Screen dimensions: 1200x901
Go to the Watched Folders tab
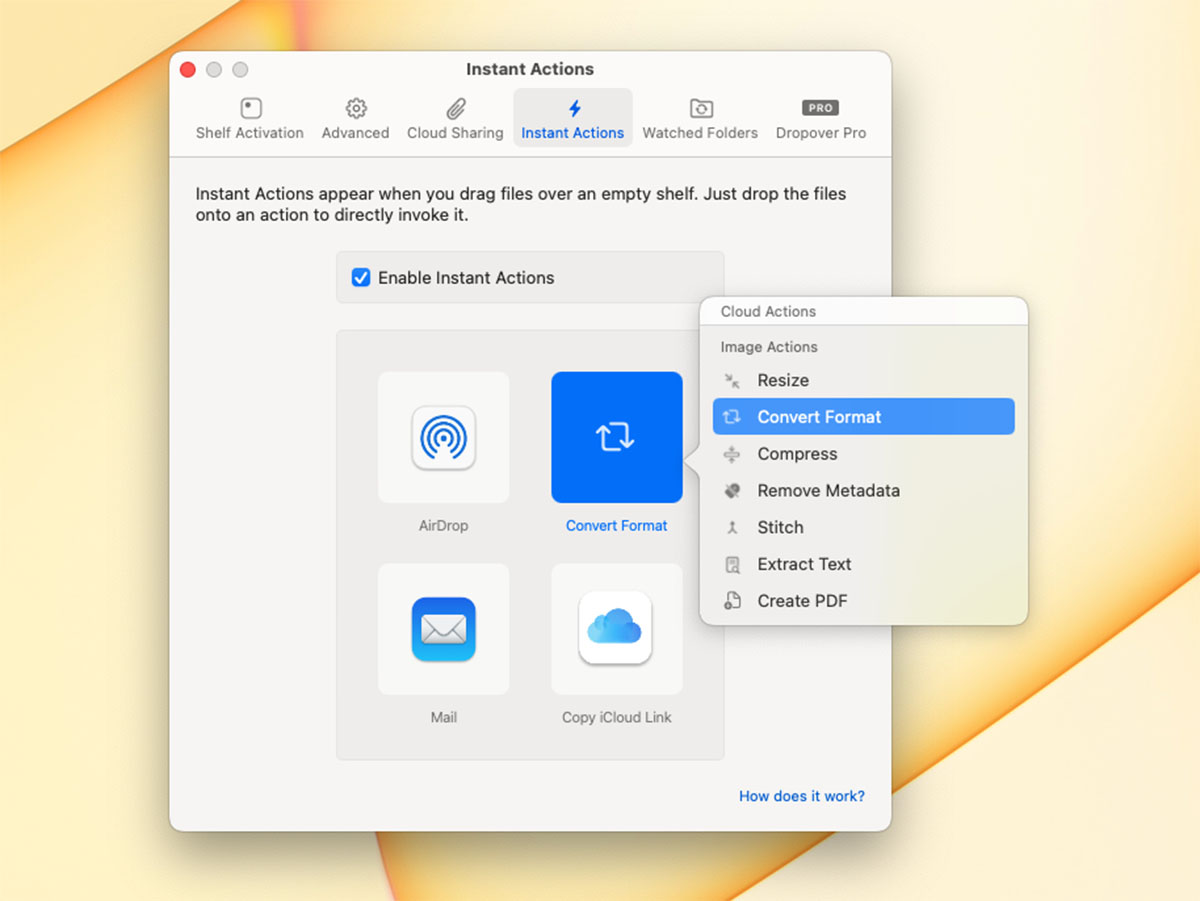point(700,119)
